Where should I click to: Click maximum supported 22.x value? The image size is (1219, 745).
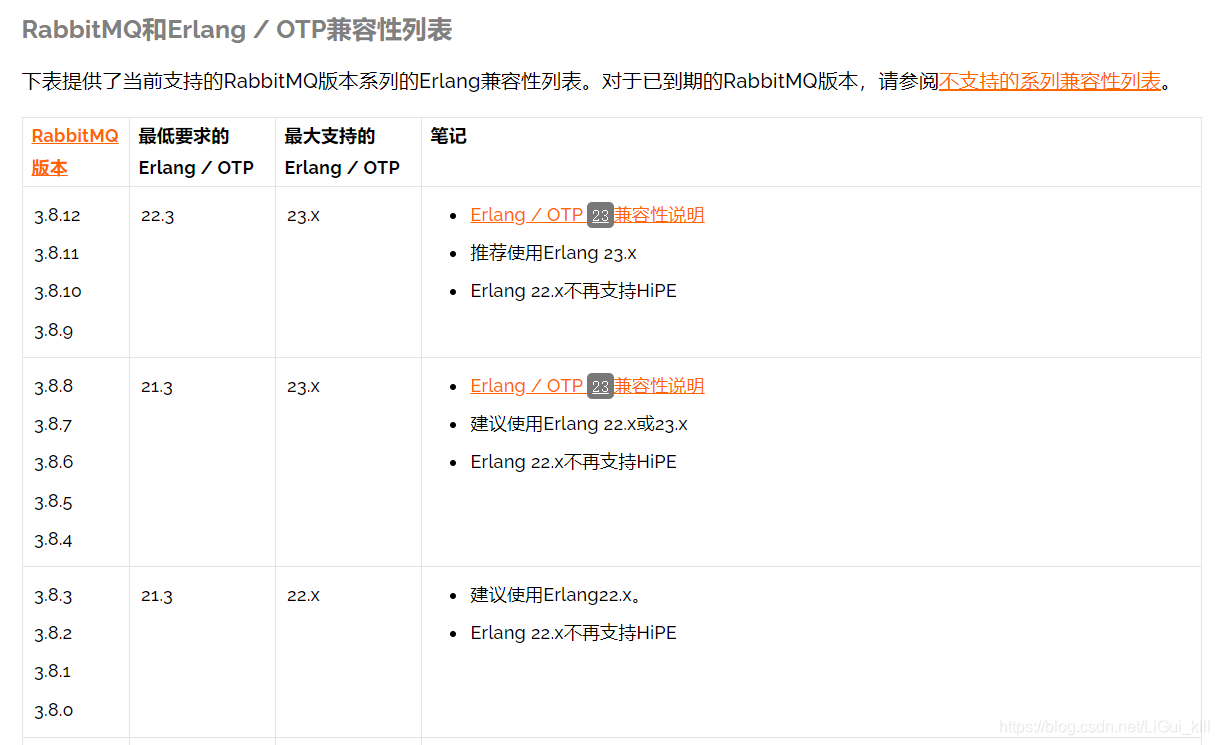[x=303, y=595]
